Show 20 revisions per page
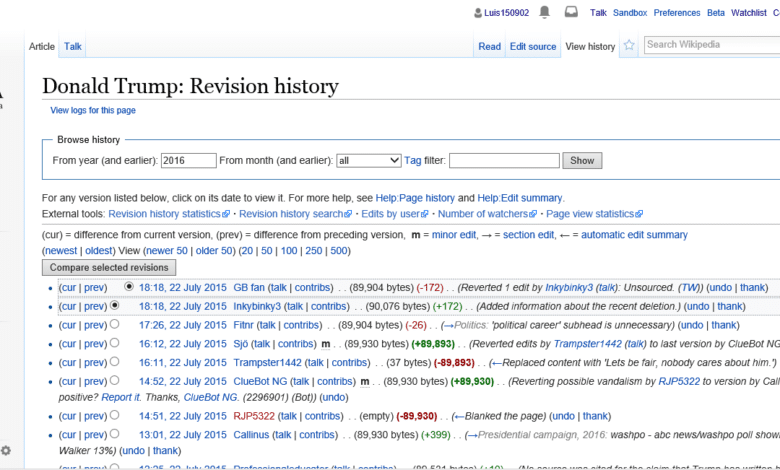This screenshot has width=780, height=470. [x=247, y=251]
